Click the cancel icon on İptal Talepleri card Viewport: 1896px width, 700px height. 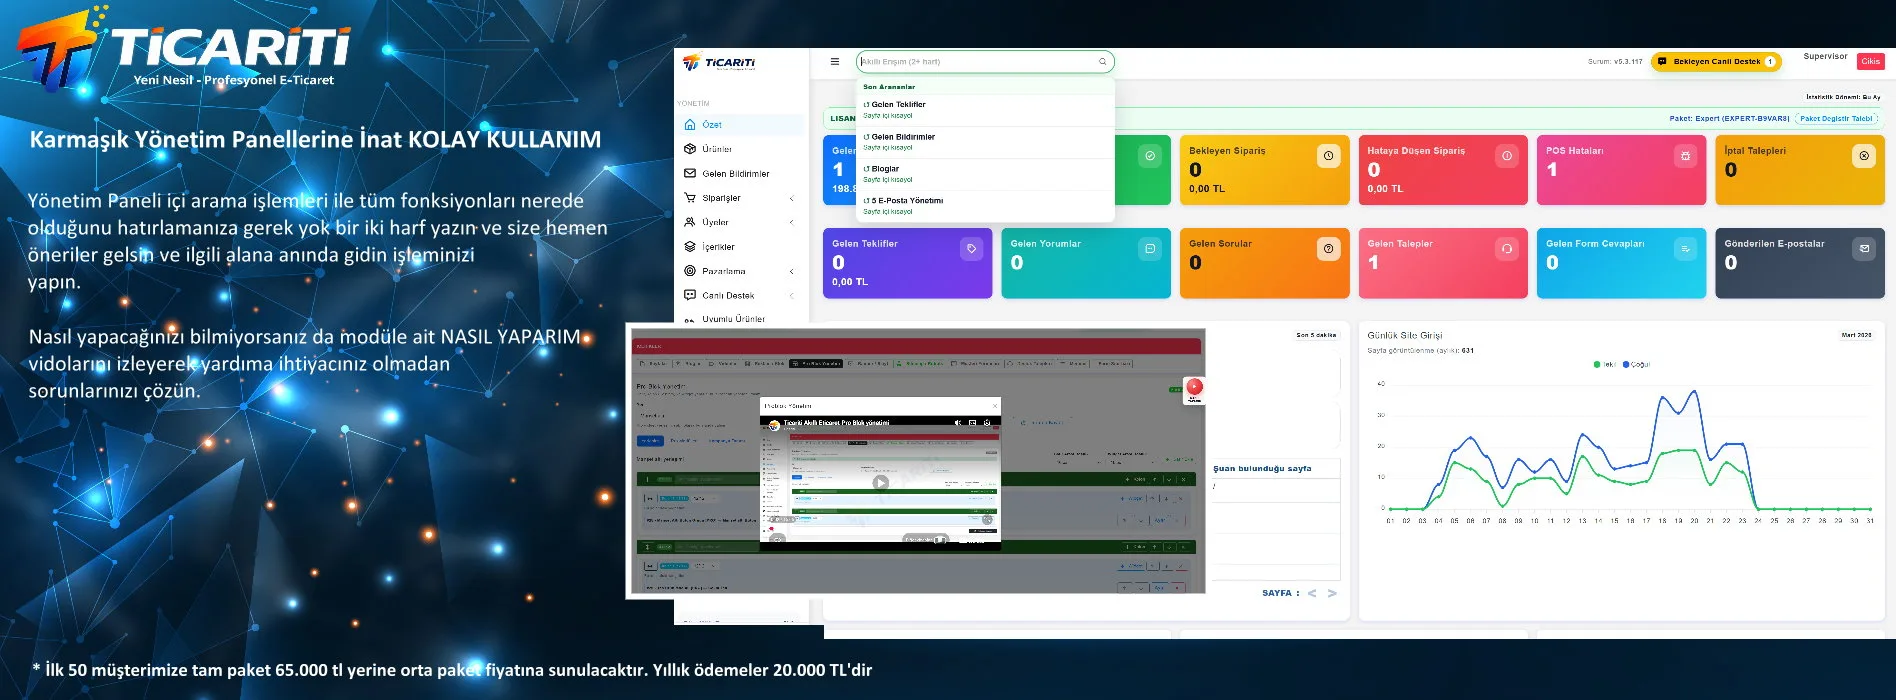1864,156
